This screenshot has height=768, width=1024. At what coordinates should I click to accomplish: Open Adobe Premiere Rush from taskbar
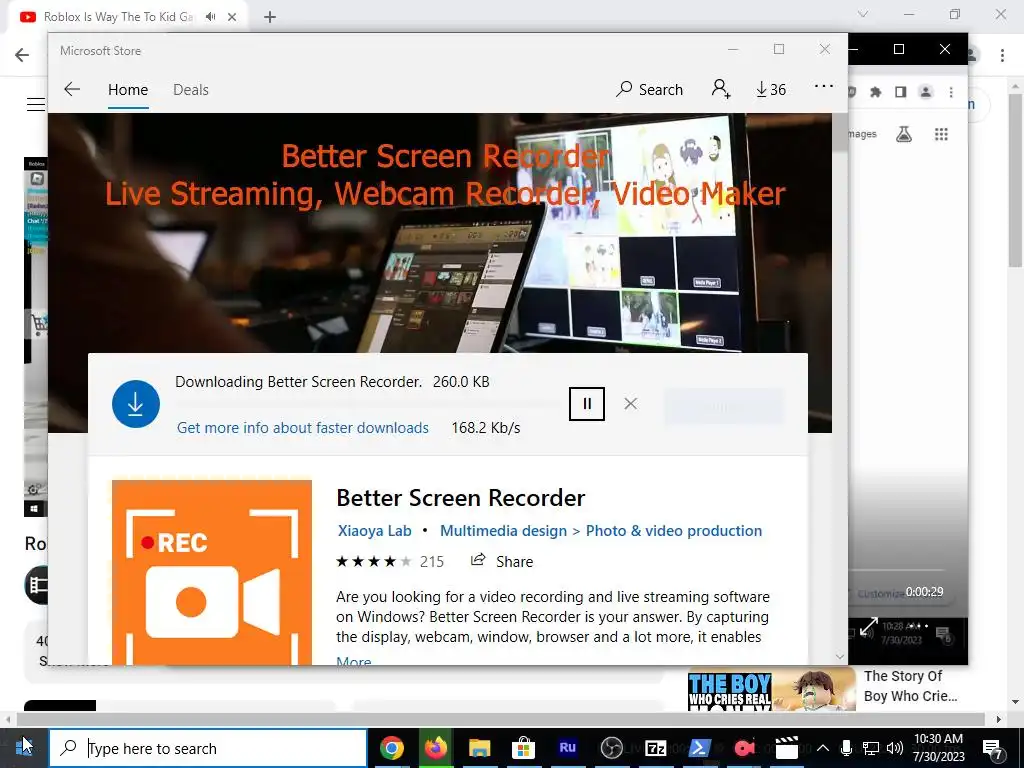[568, 748]
